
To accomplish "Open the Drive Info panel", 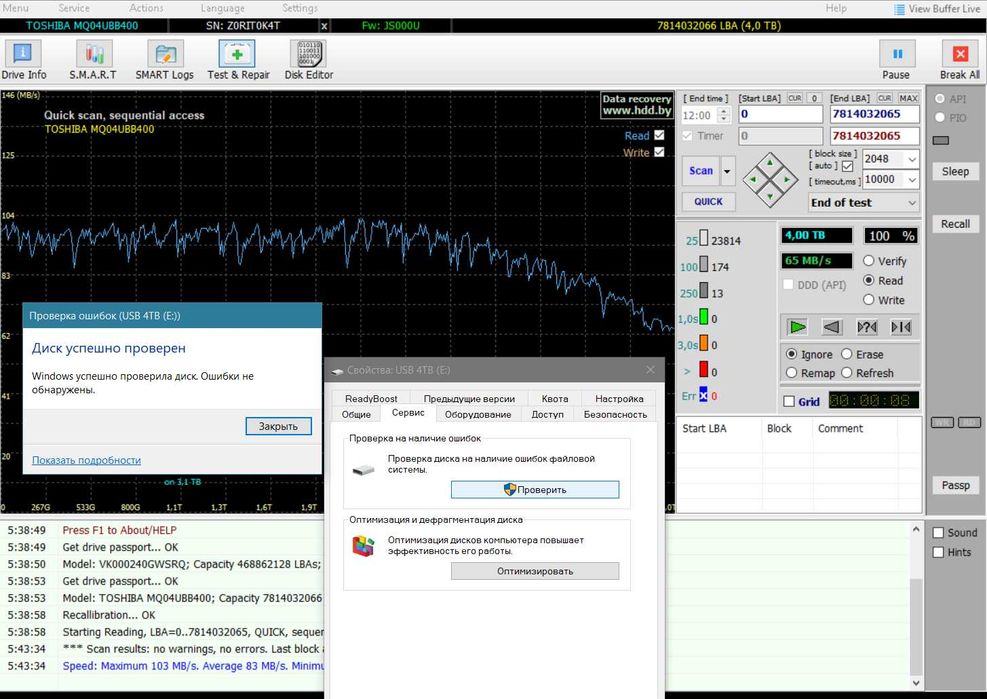I will pyautogui.click(x=23, y=60).
